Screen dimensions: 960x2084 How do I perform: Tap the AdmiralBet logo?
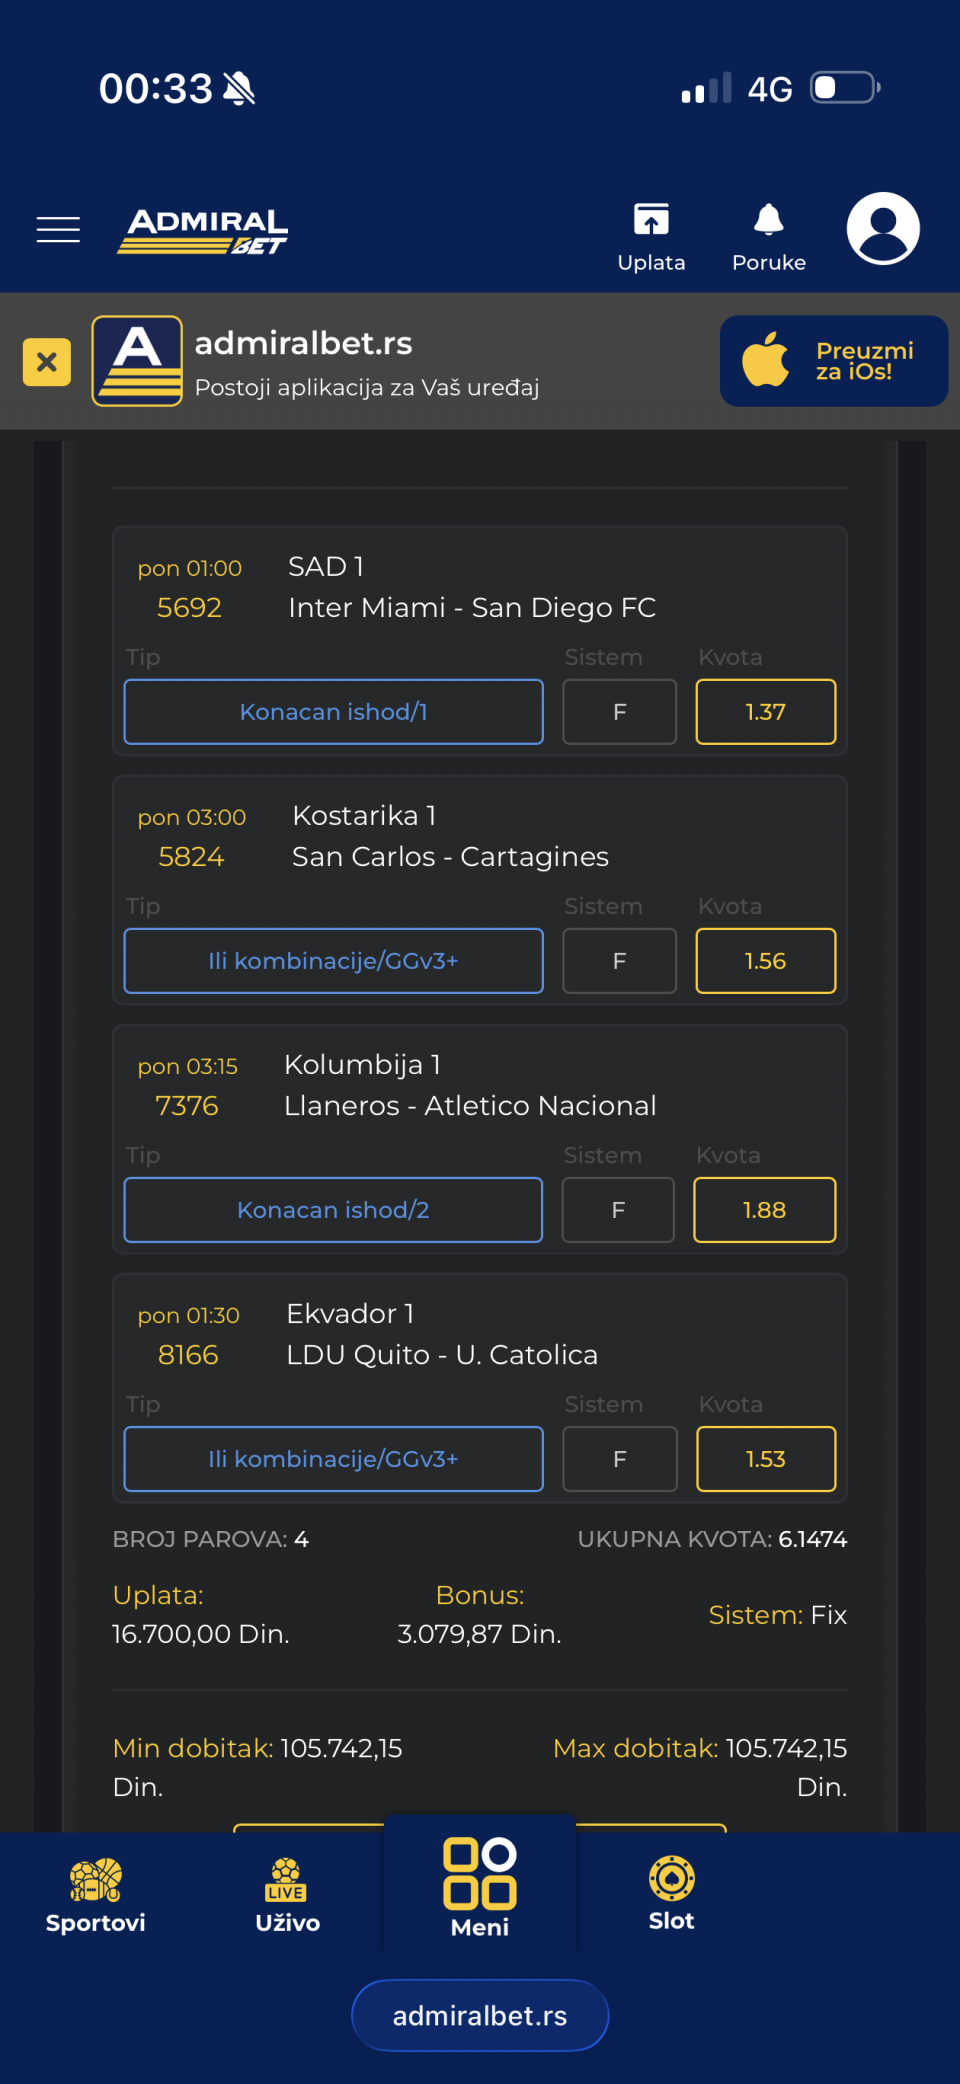point(204,232)
